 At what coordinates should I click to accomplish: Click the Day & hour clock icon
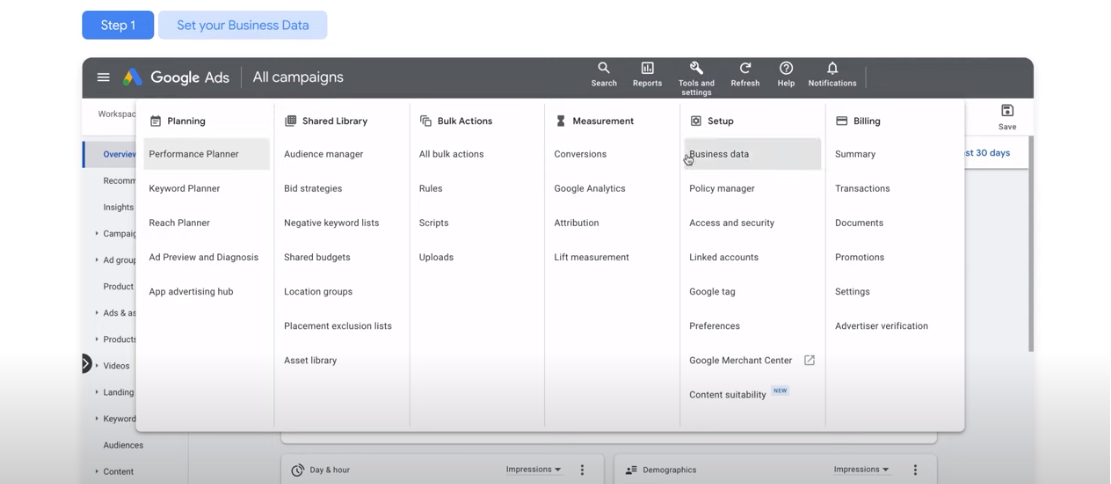(298, 470)
